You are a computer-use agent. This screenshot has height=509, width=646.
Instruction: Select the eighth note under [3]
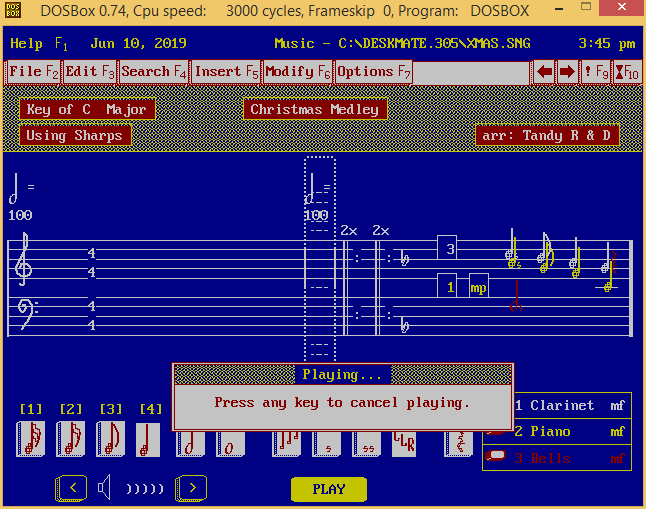[x=110, y=439]
